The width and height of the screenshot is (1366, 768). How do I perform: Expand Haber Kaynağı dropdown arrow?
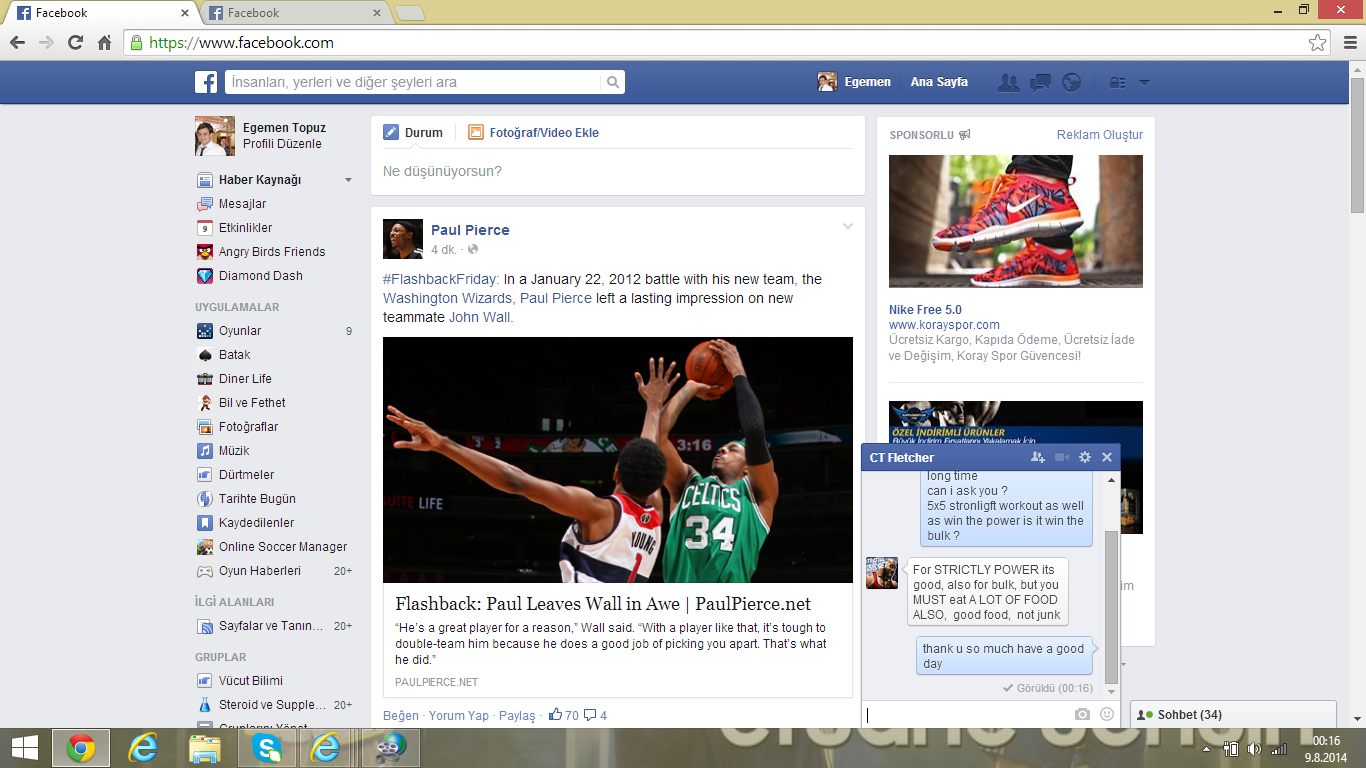[x=348, y=180]
